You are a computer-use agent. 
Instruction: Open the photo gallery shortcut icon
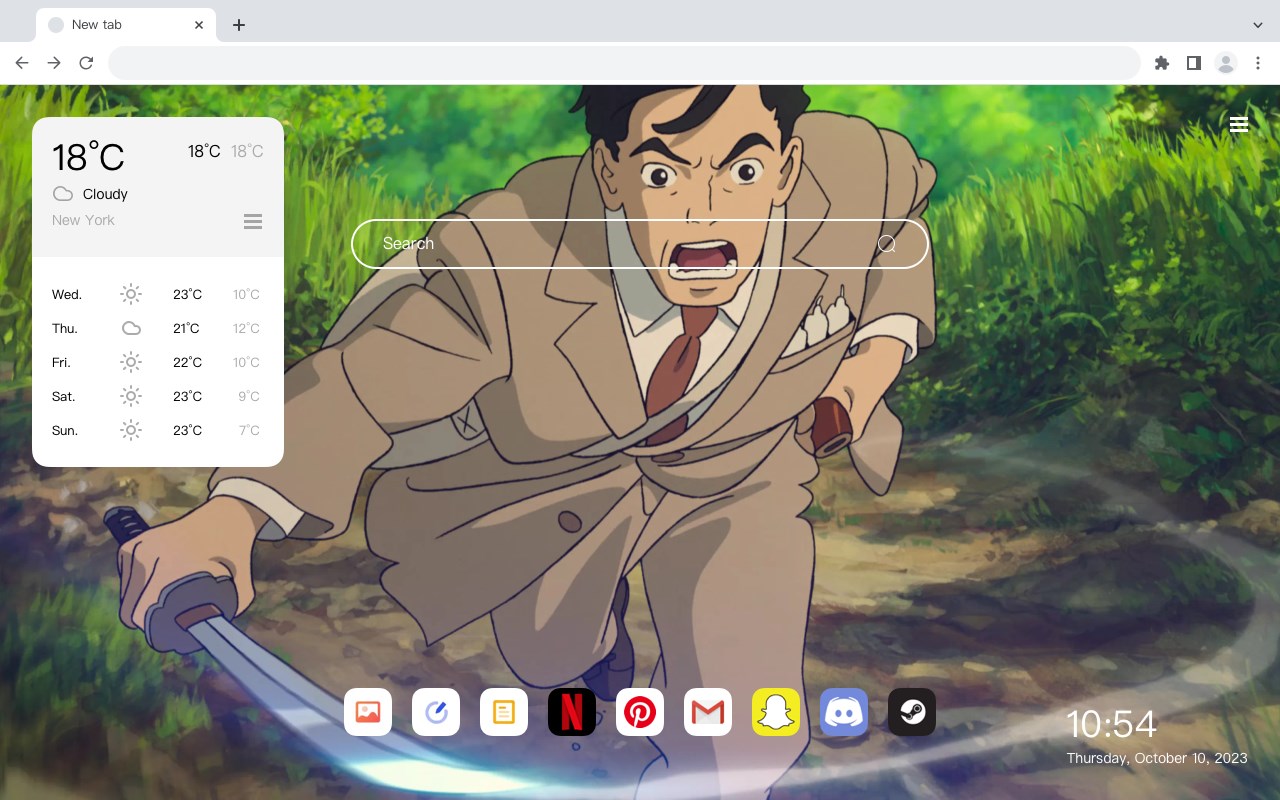click(x=368, y=712)
